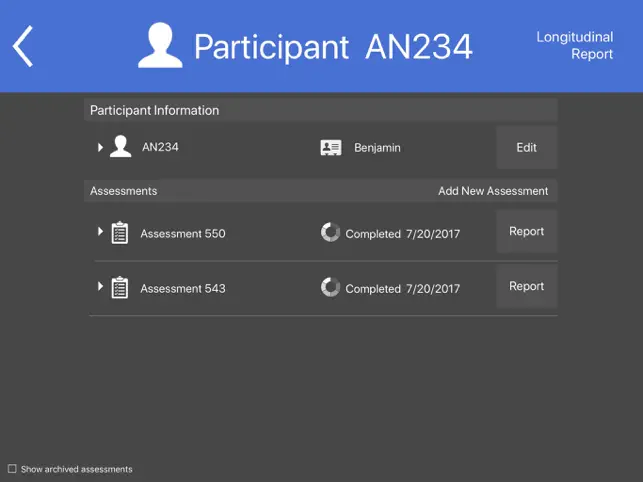Click the progress ring for Assessment 550
The image size is (643, 482).
coord(331,232)
